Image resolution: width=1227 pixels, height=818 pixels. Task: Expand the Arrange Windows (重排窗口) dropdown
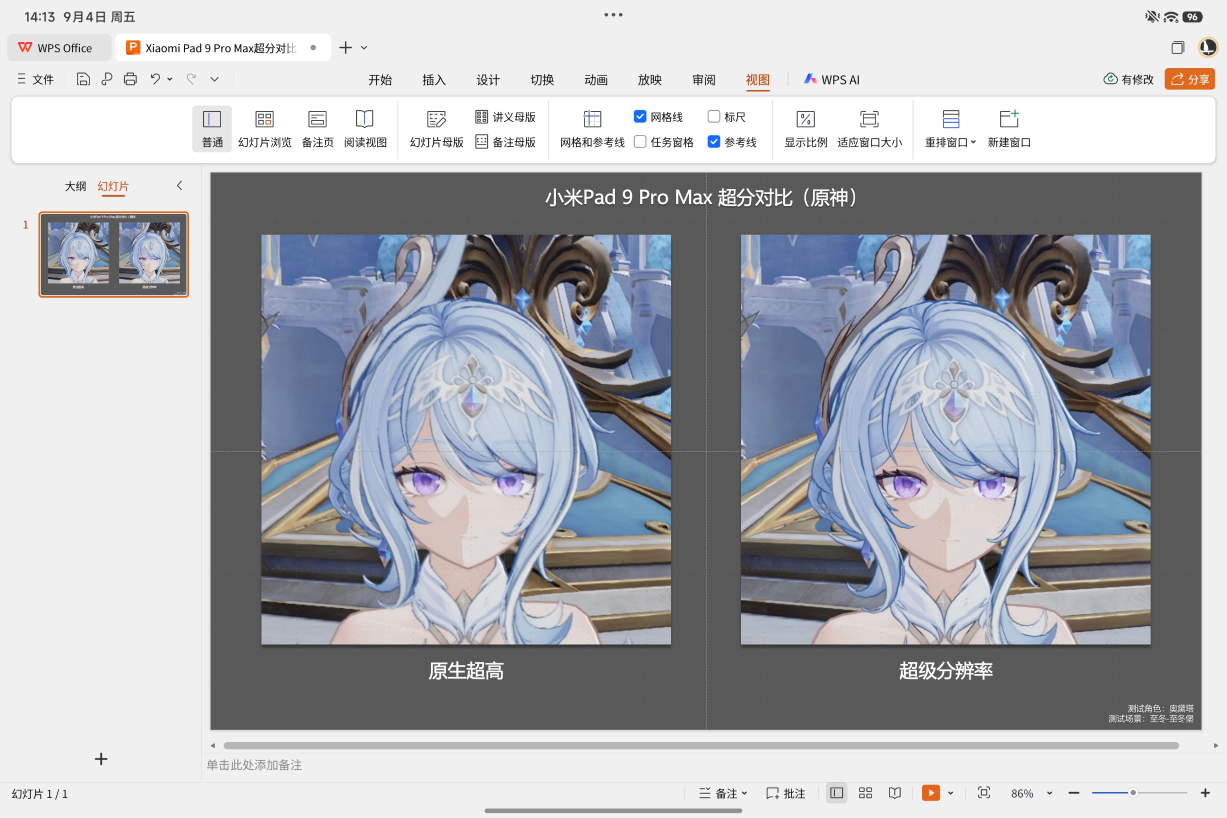pyautogui.click(x=951, y=129)
